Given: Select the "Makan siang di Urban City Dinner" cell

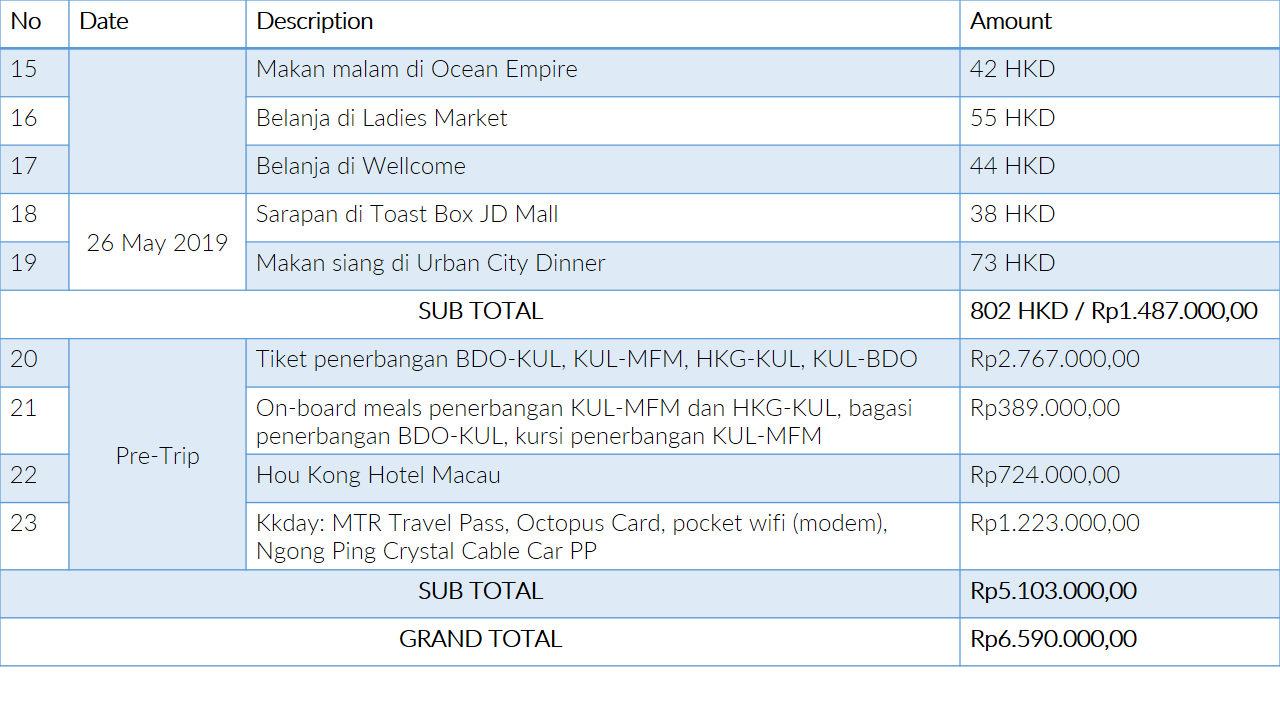Looking at the screenshot, I should click(431, 264).
